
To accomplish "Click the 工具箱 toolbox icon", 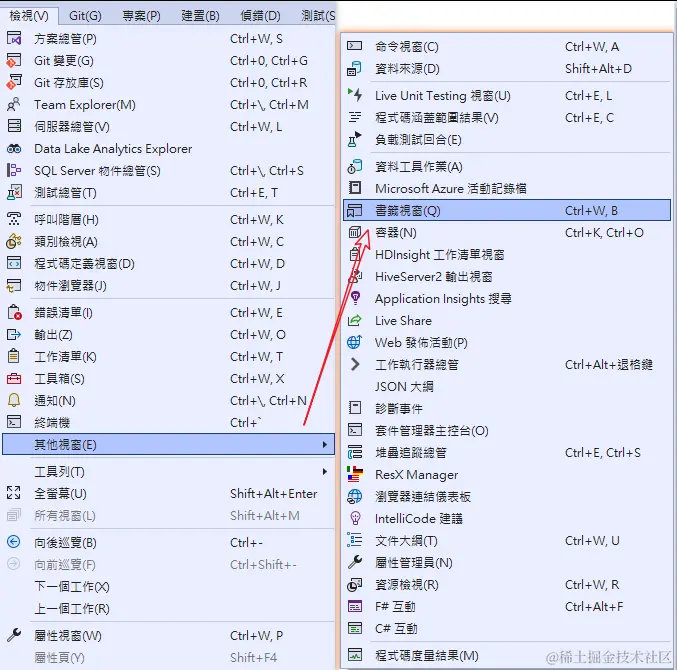I will (x=14, y=379).
